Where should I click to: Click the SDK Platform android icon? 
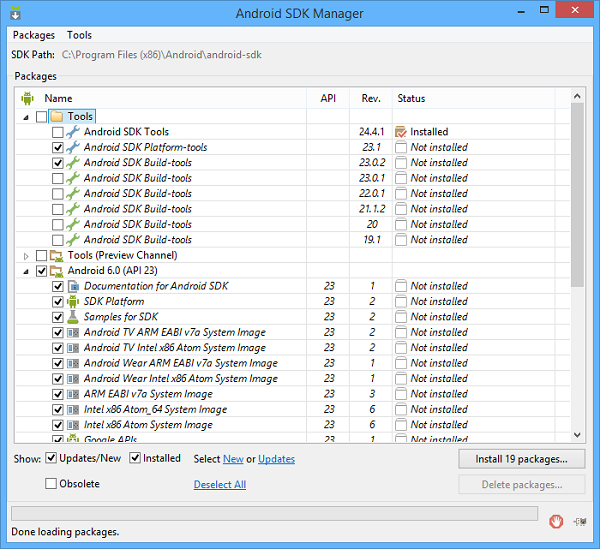click(x=72, y=301)
